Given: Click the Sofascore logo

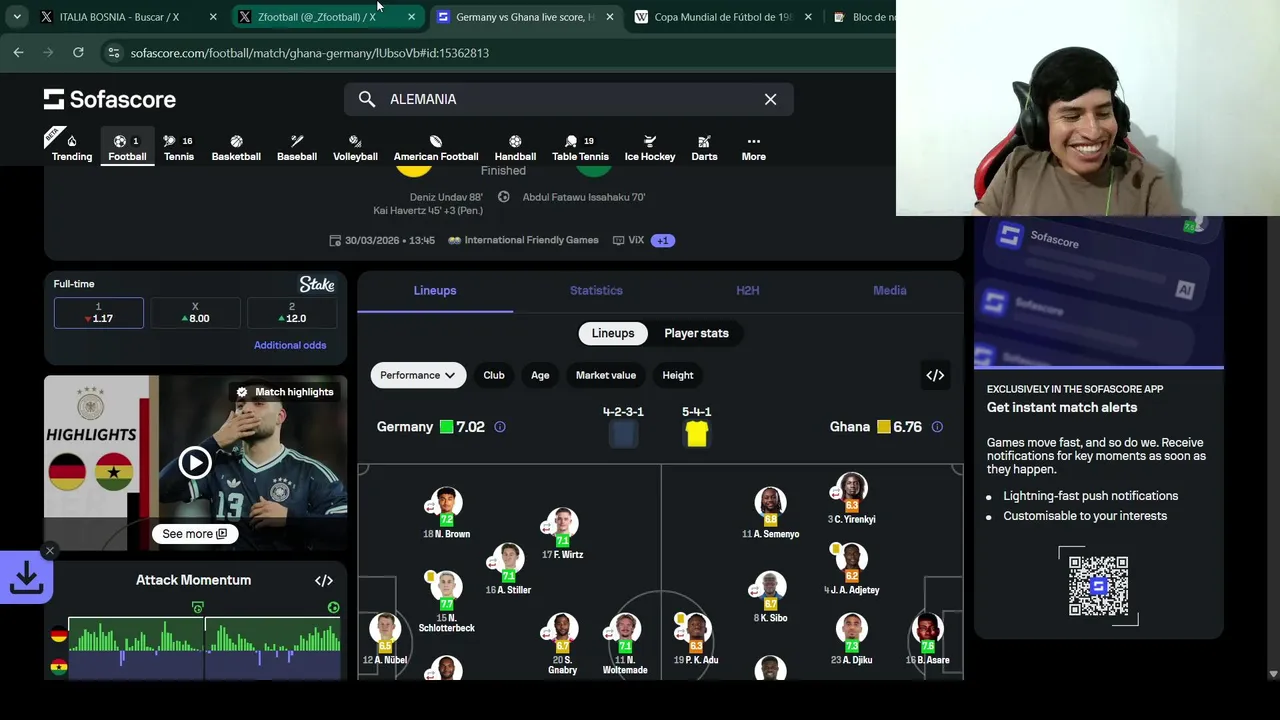Looking at the screenshot, I should (110, 99).
